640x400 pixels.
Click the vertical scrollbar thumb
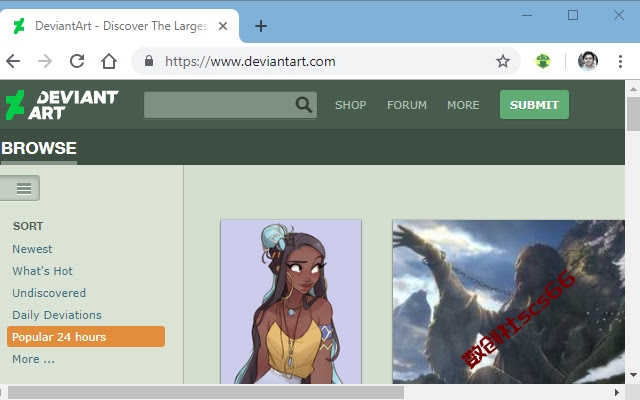click(x=633, y=114)
